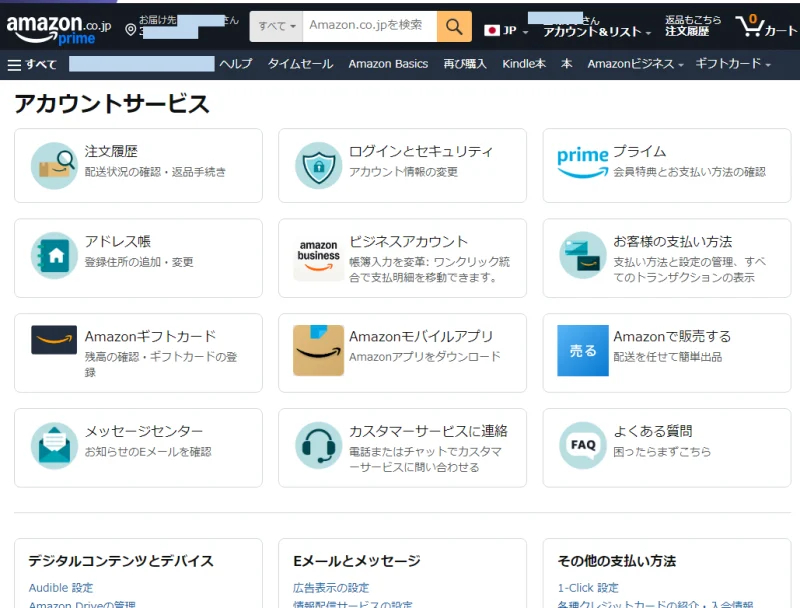Click the アカウントサービス page heading
This screenshot has height=608, width=800.
[x=112, y=104]
